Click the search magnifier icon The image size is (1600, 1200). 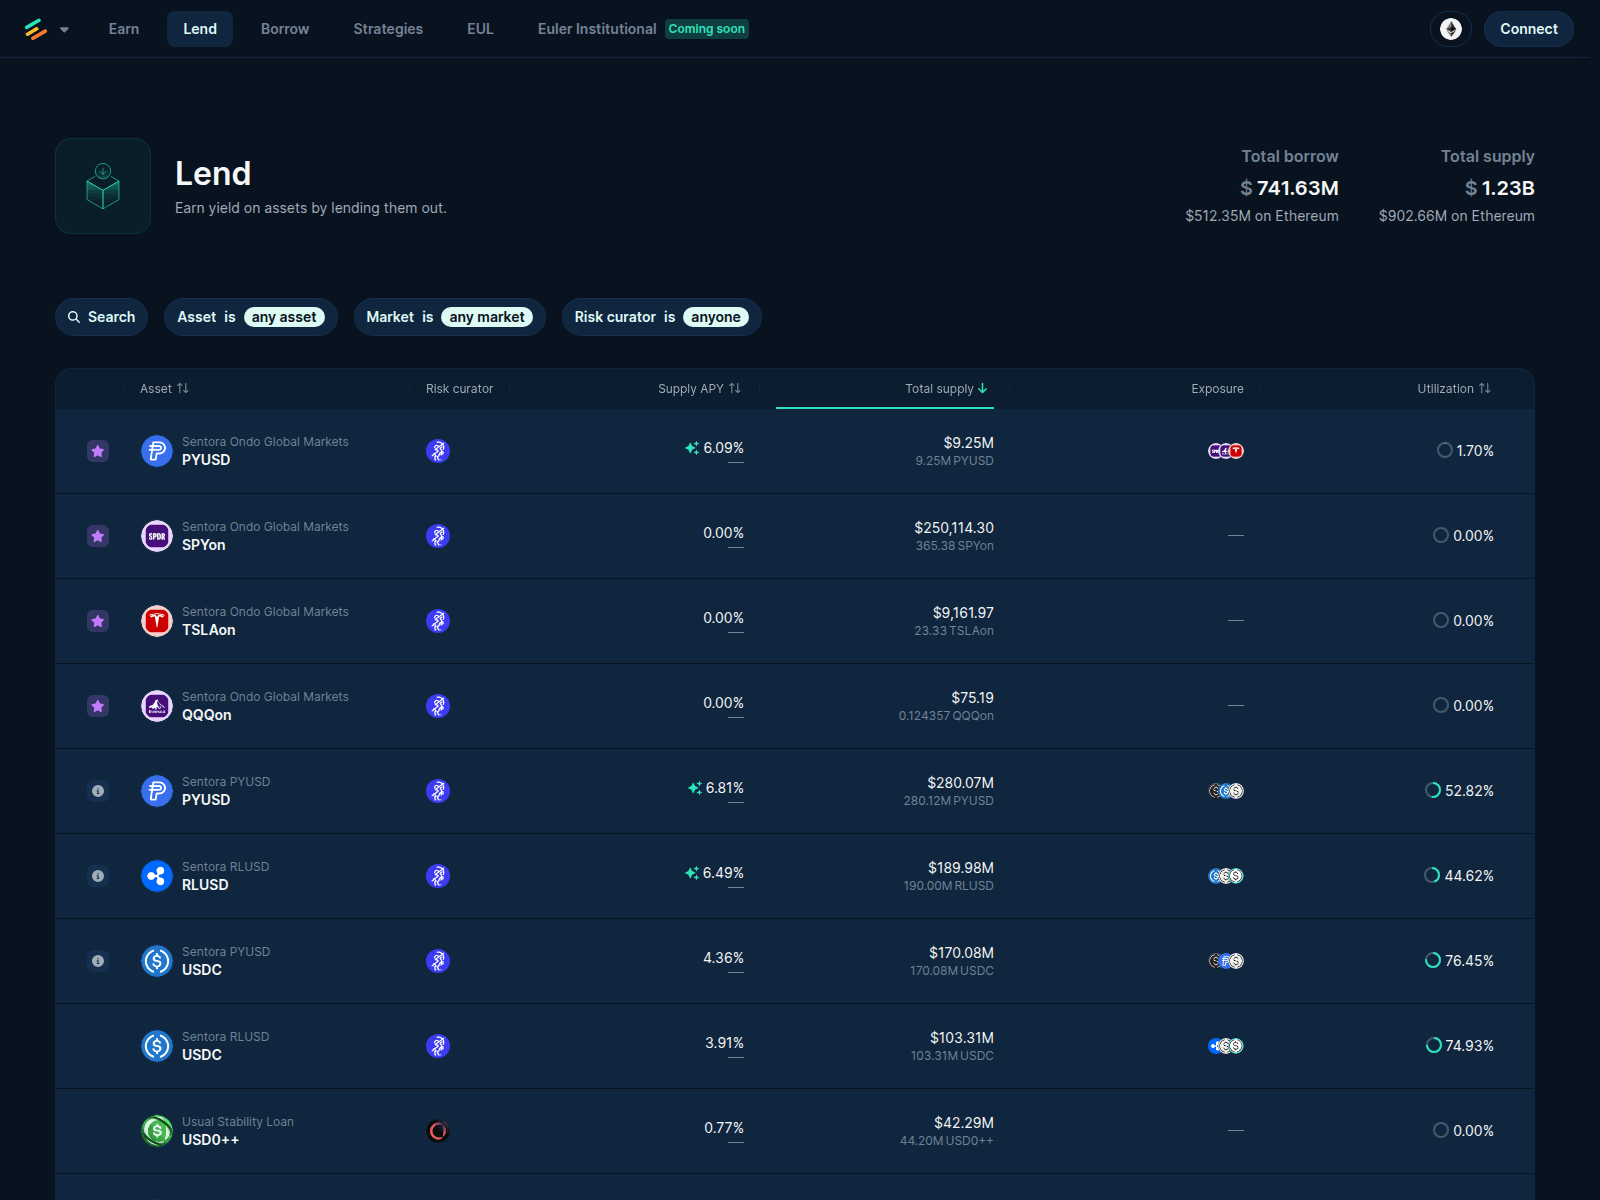[x=74, y=316]
